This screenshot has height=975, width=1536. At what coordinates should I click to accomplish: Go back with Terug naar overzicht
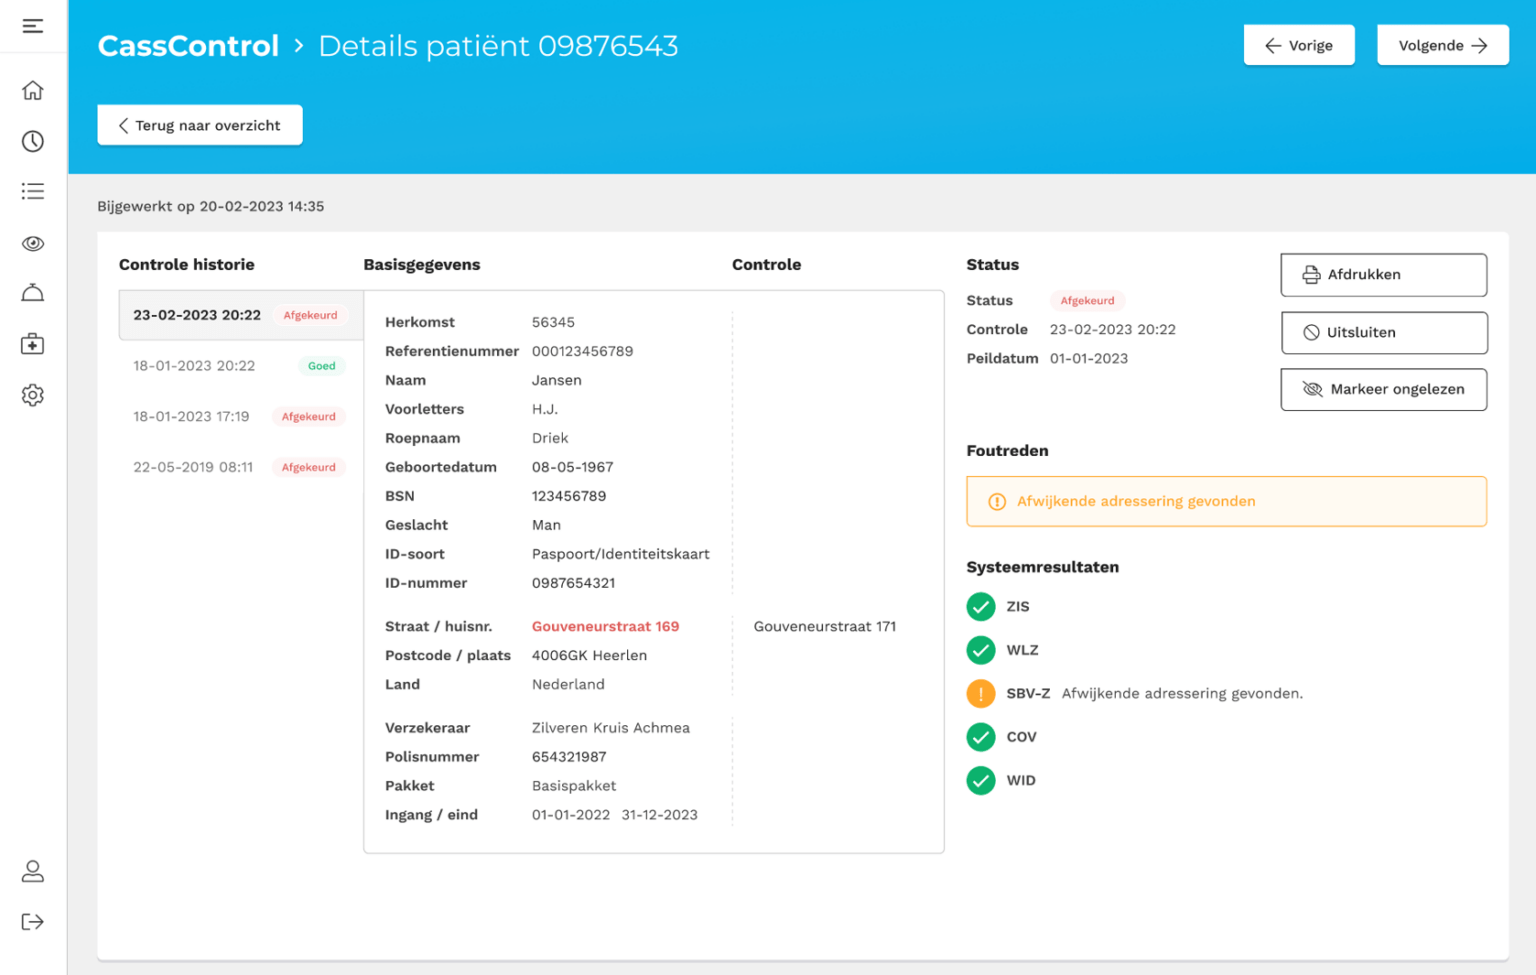click(200, 125)
